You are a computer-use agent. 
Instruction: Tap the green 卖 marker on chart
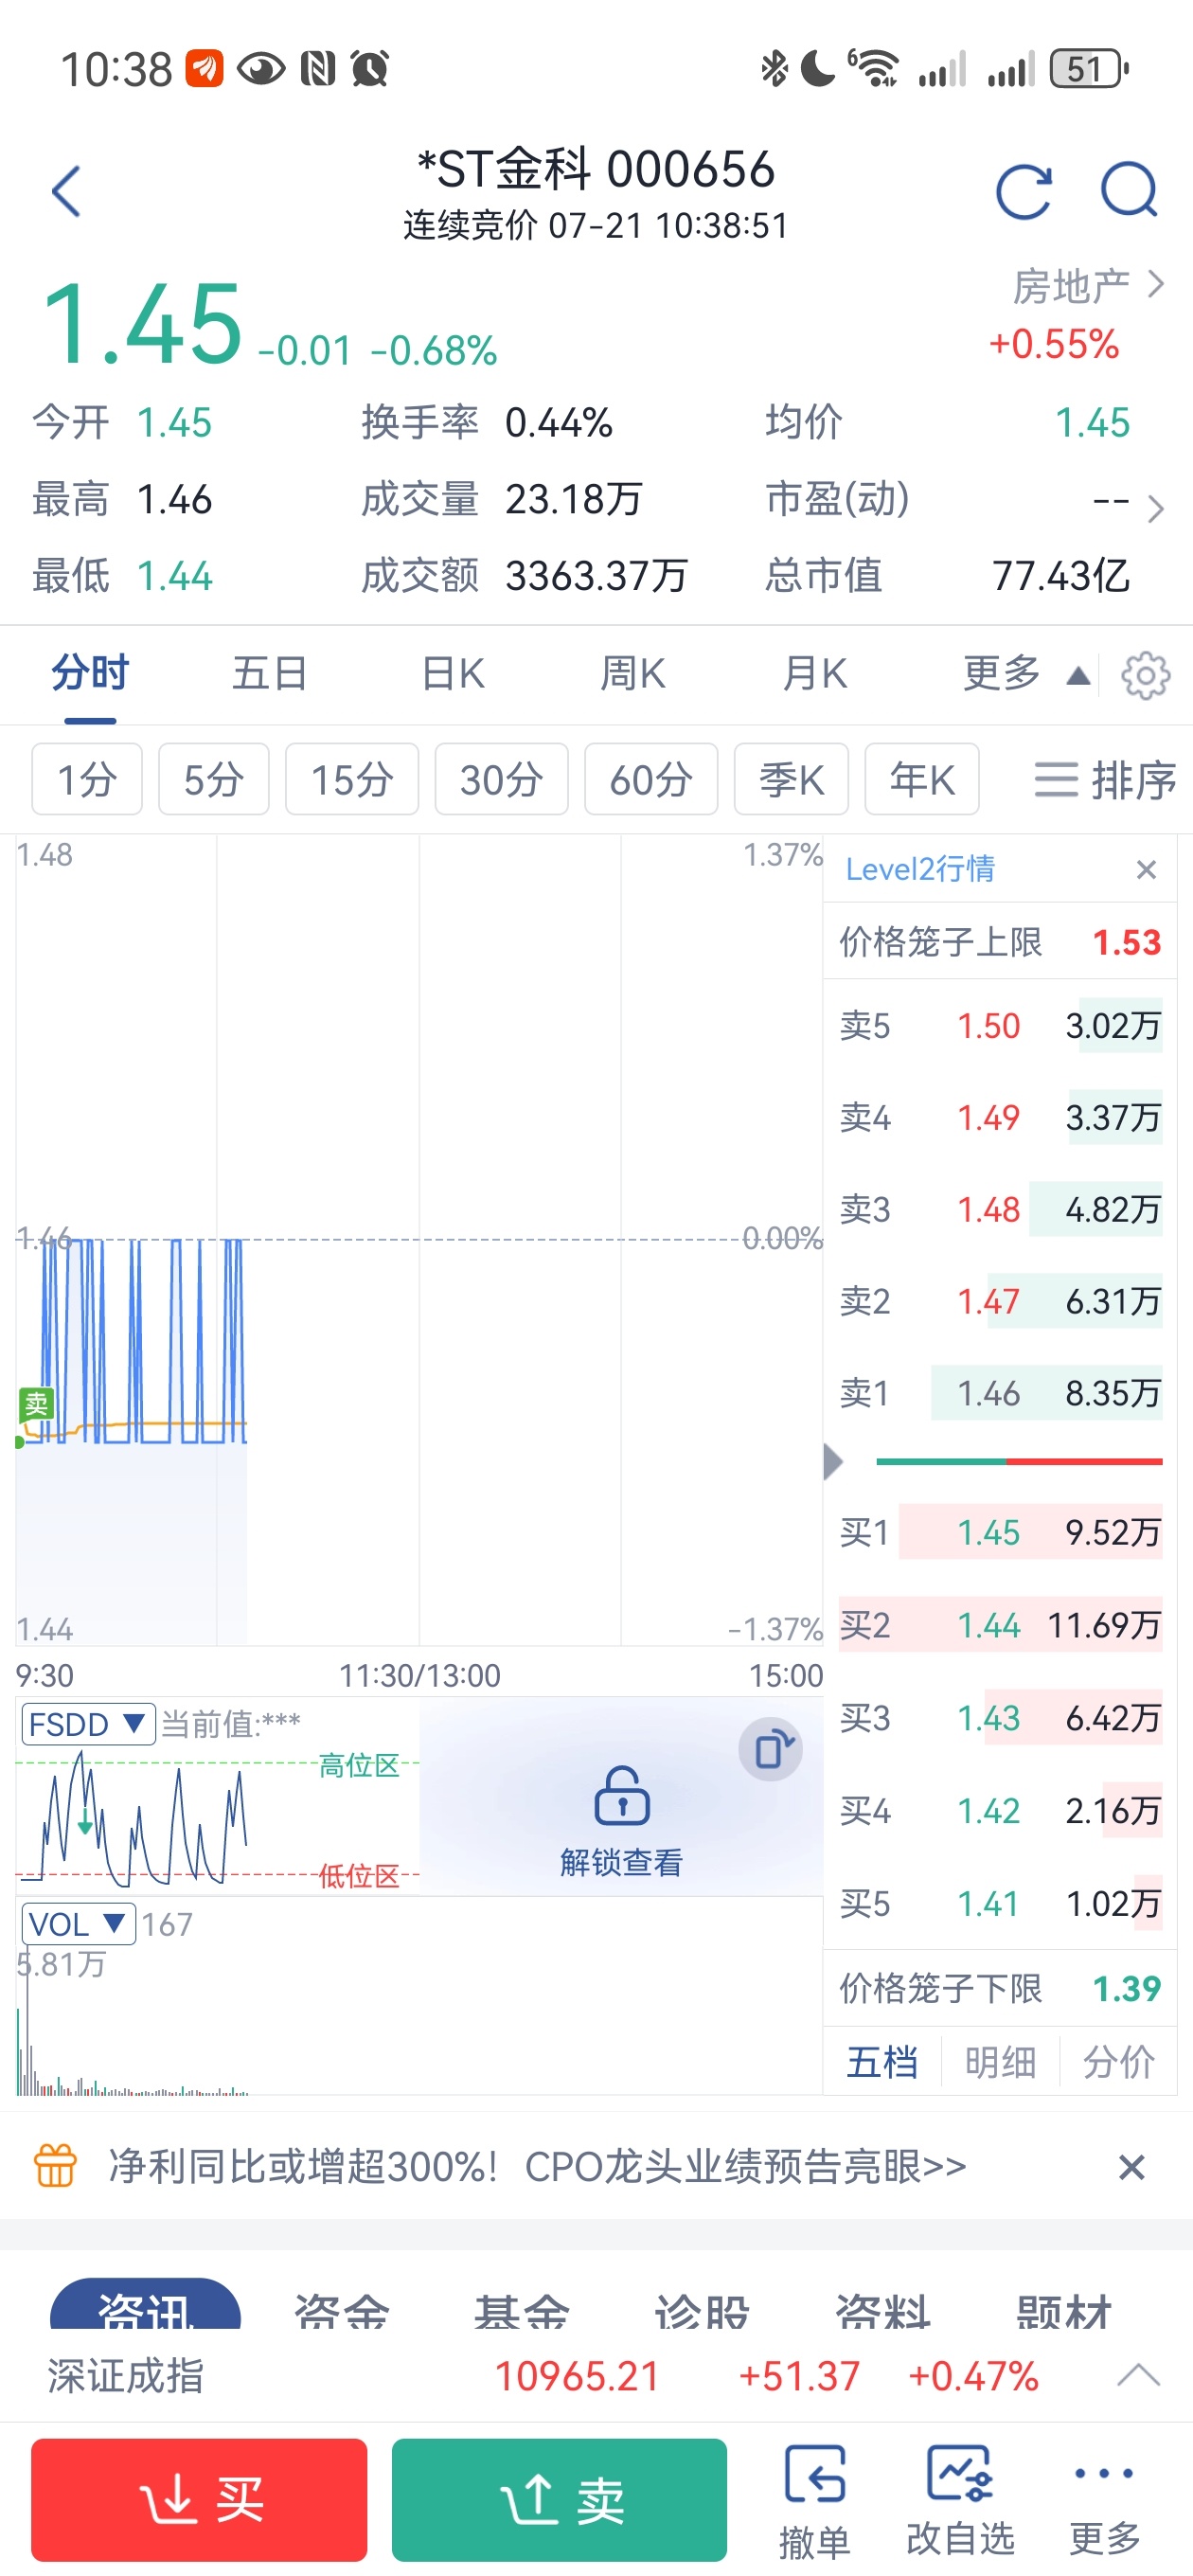[36, 1405]
